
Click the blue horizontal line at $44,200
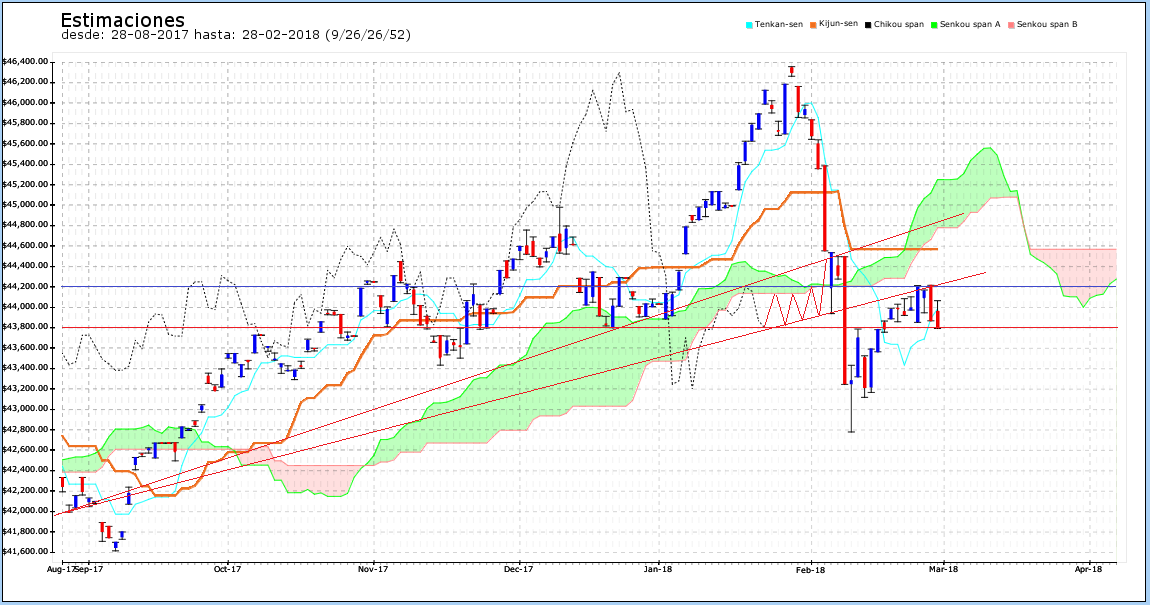click(589, 286)
